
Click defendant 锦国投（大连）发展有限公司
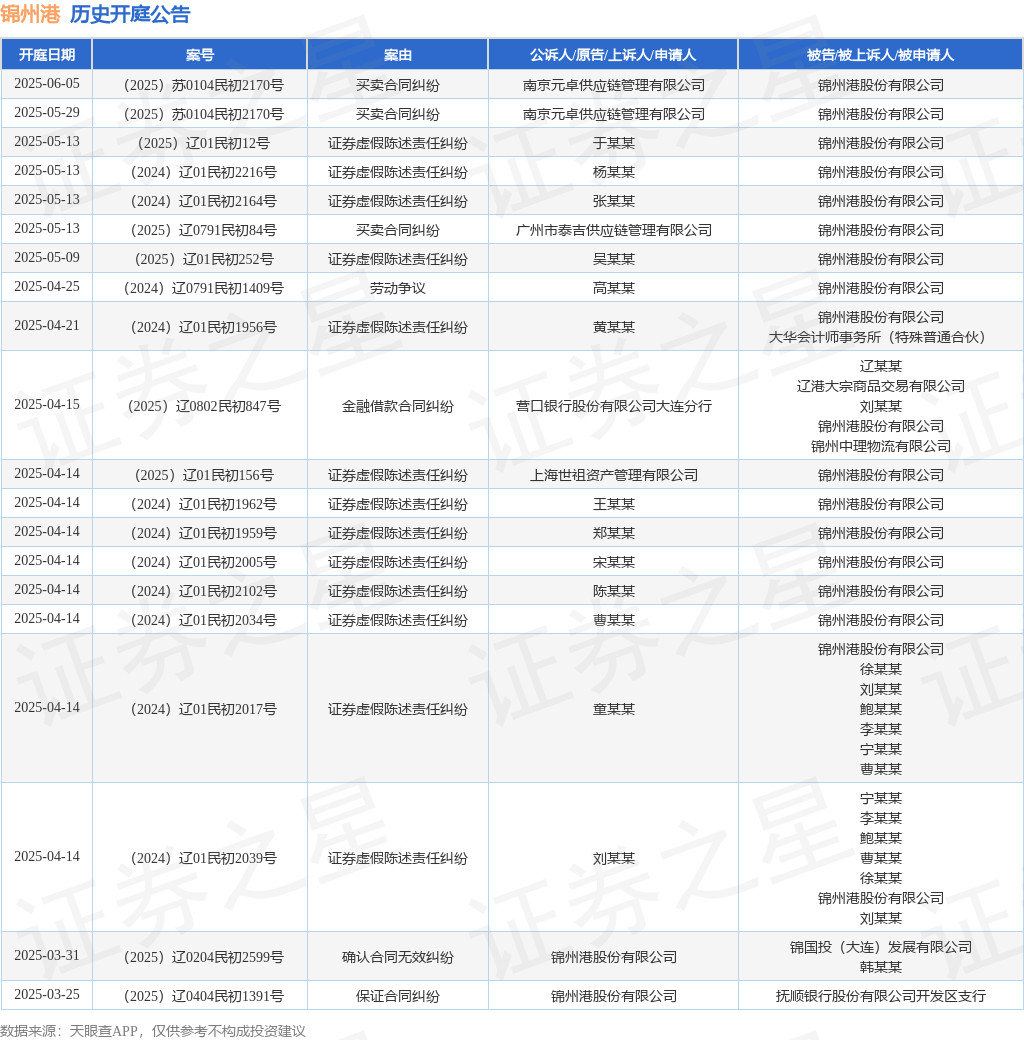click(x=880, y=947)
